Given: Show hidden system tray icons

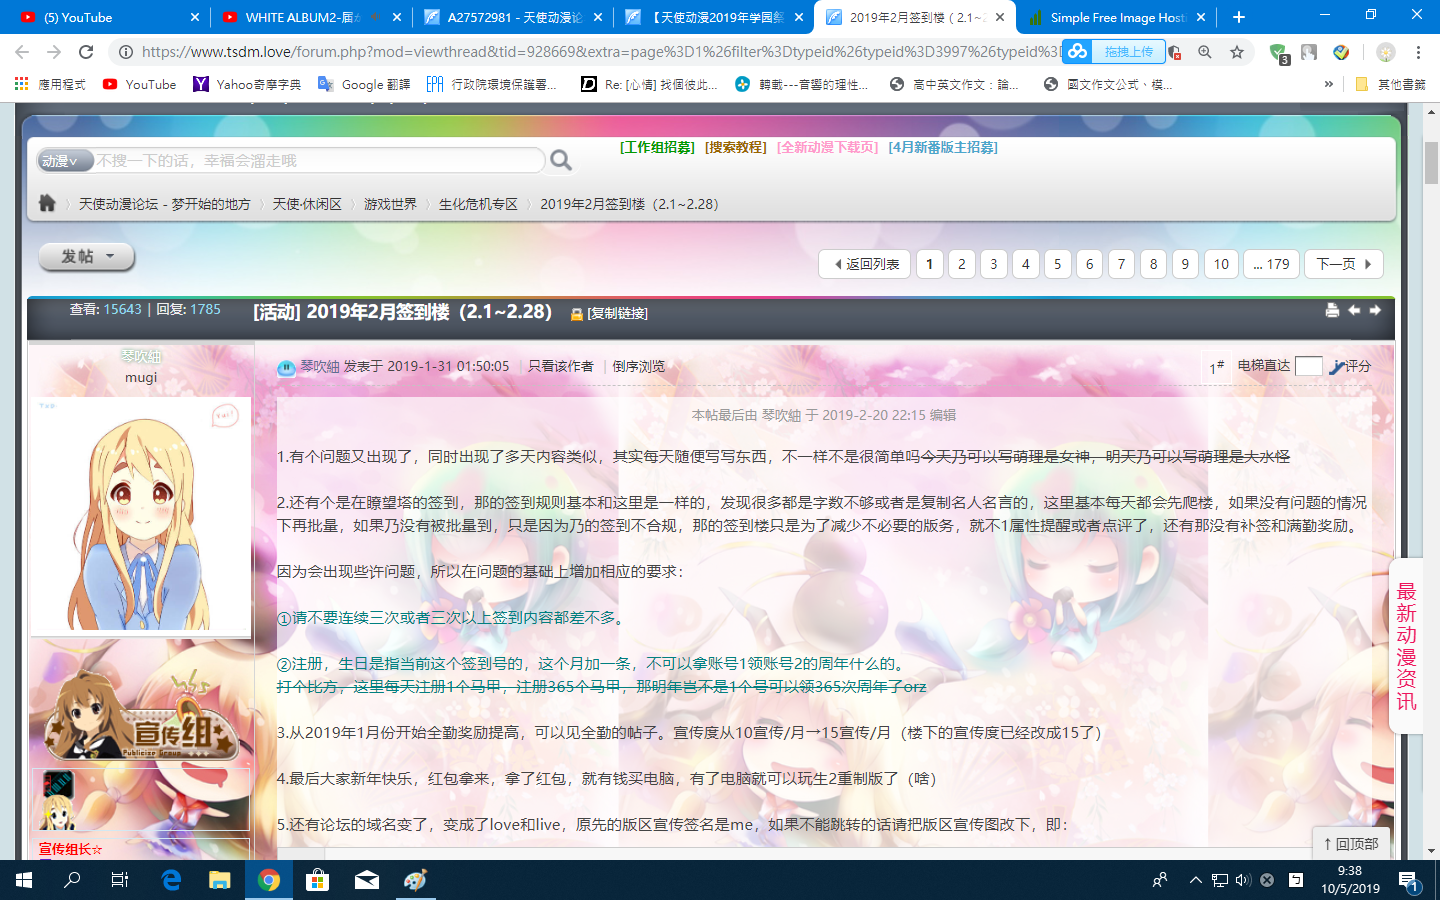Looking at the screenshot, I should pyautogui.click(x=1195, y=880).
